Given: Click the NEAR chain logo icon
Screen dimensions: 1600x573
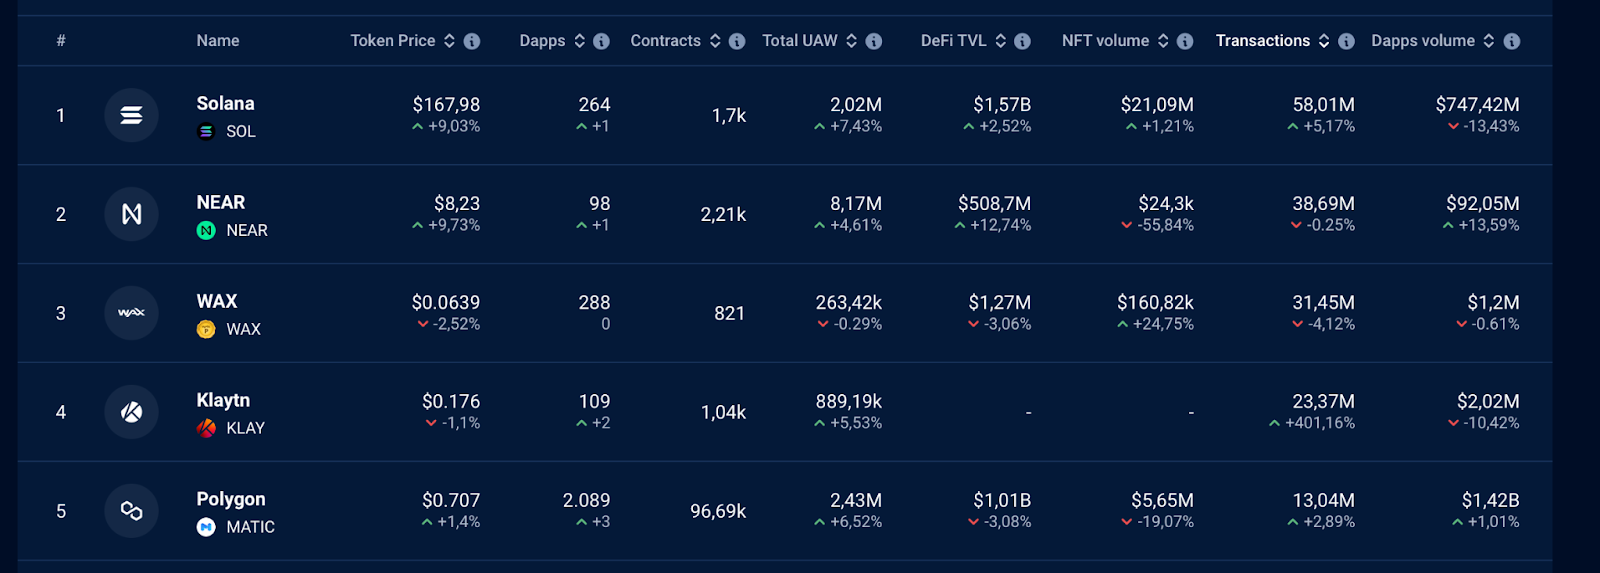Looking at the screenshot, I should click(x=131, y=214).
